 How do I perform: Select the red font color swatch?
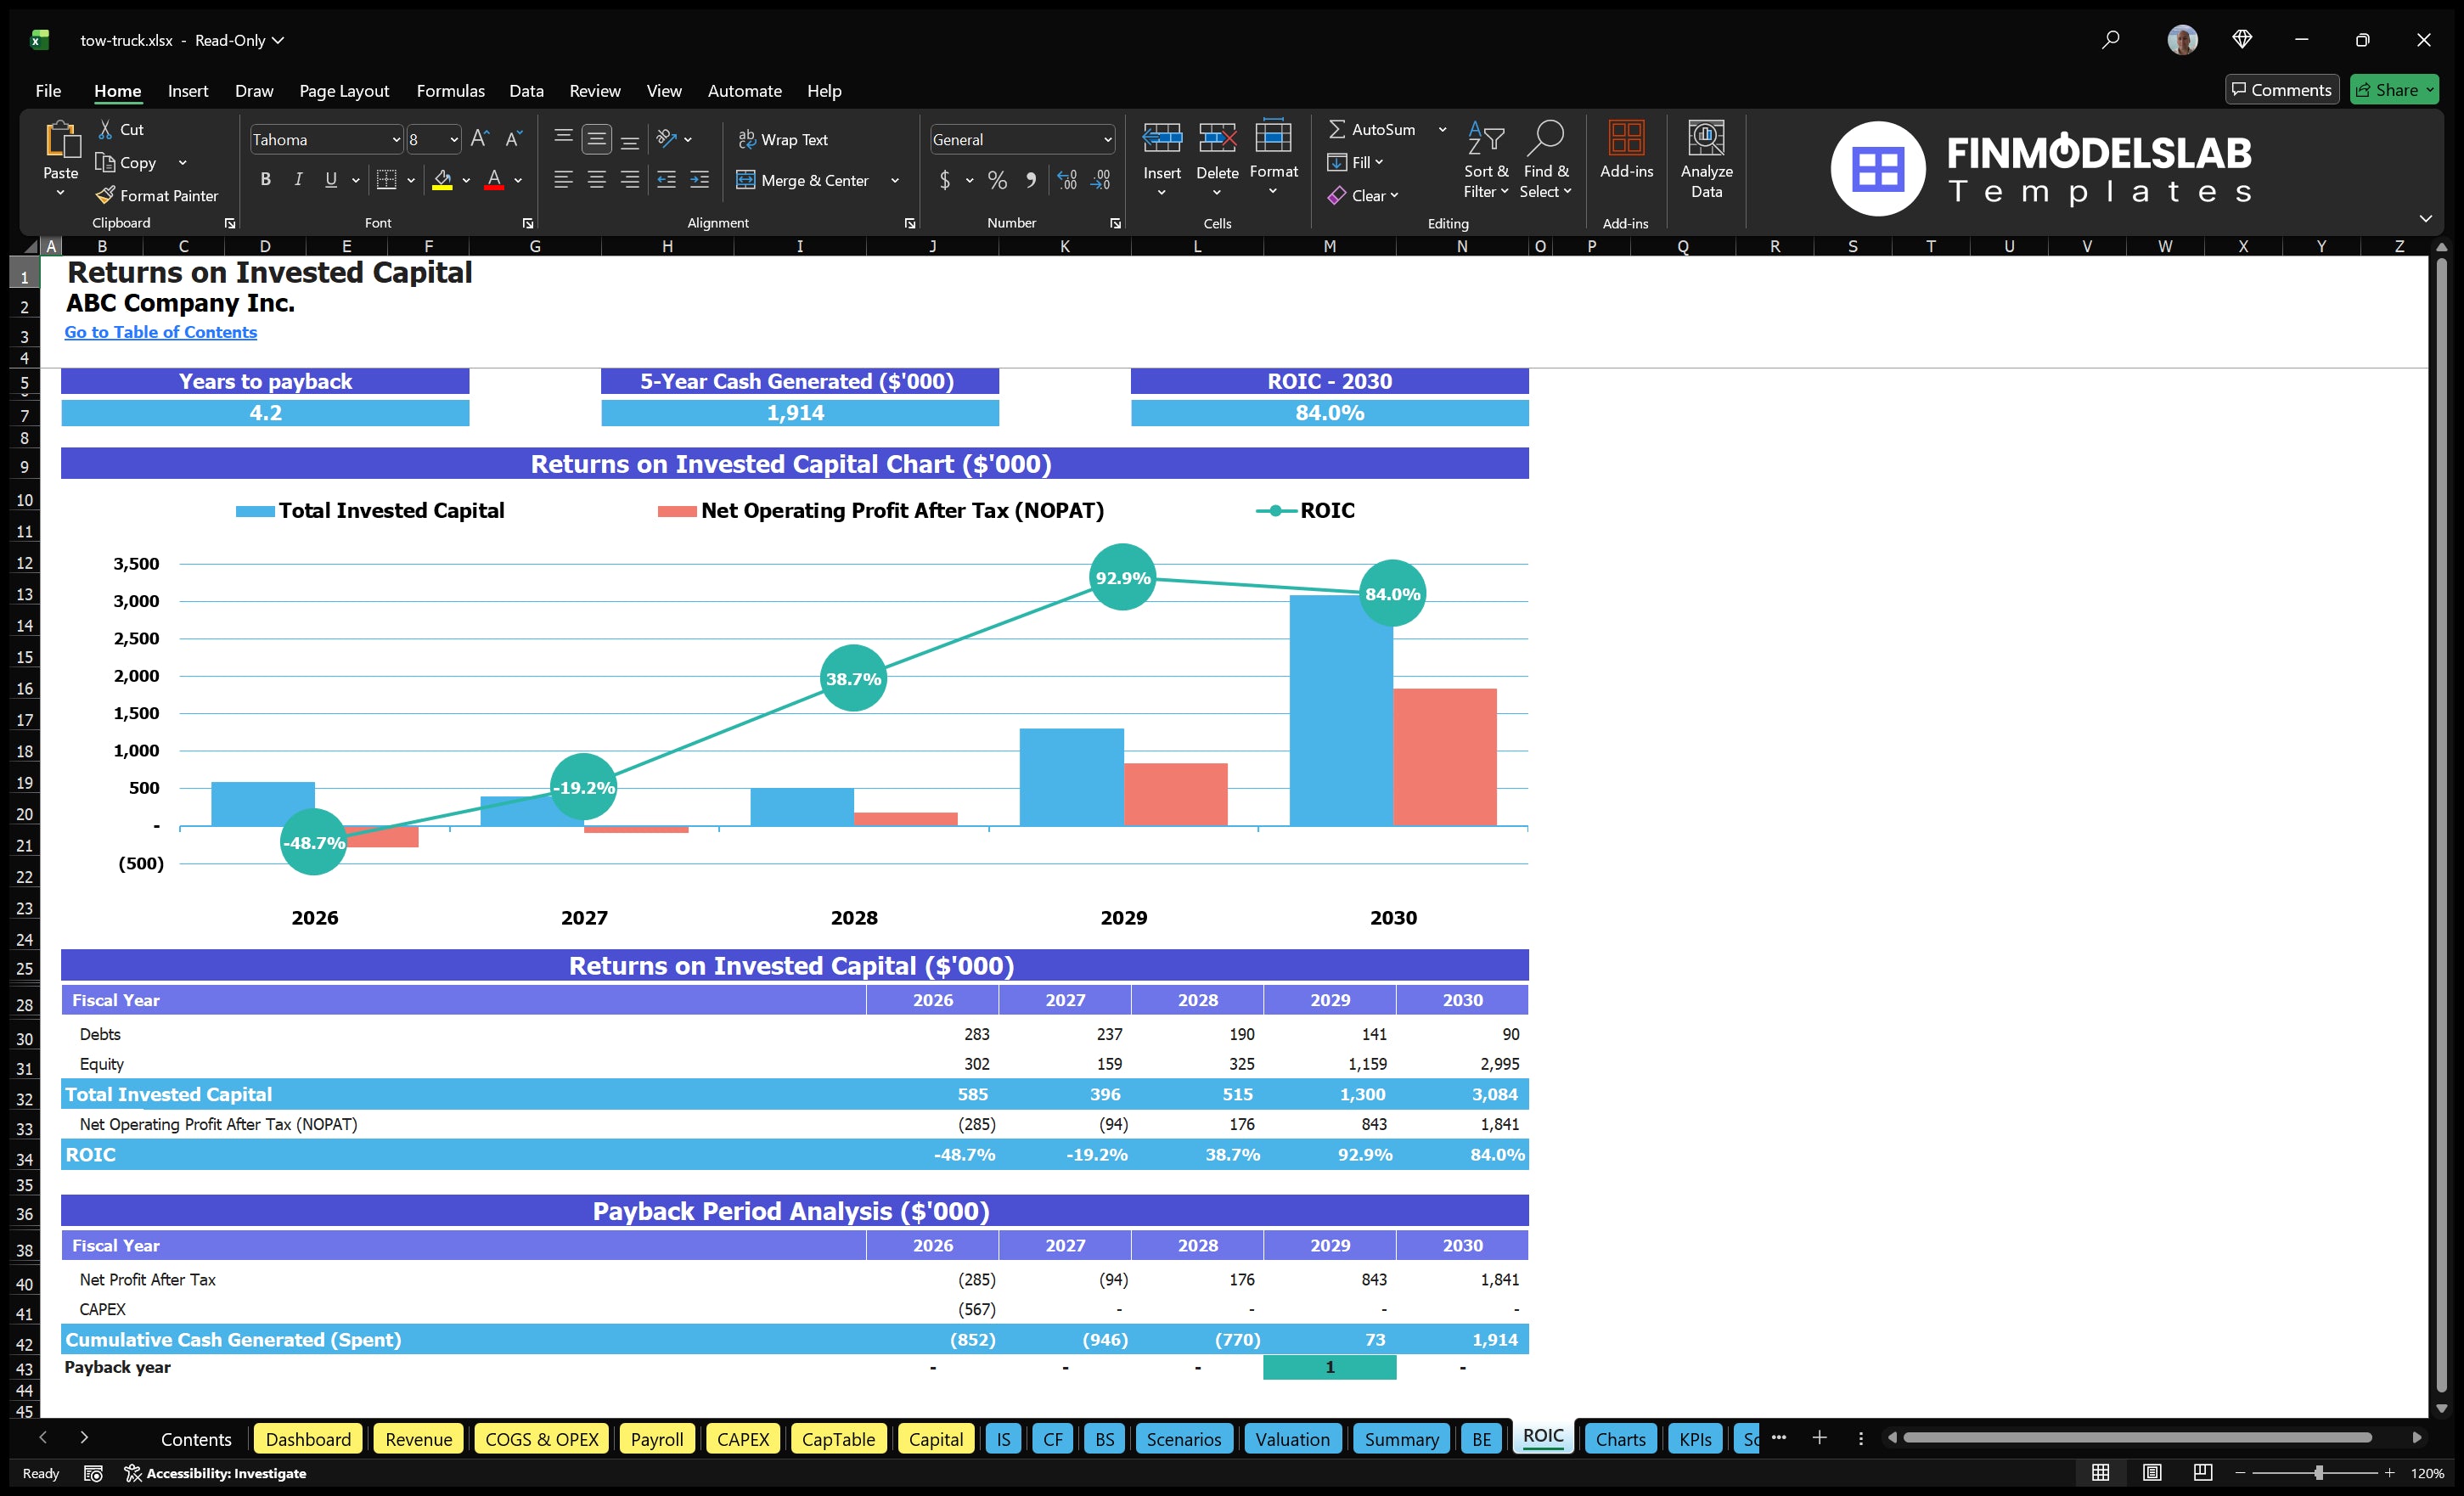click(494, 186)
